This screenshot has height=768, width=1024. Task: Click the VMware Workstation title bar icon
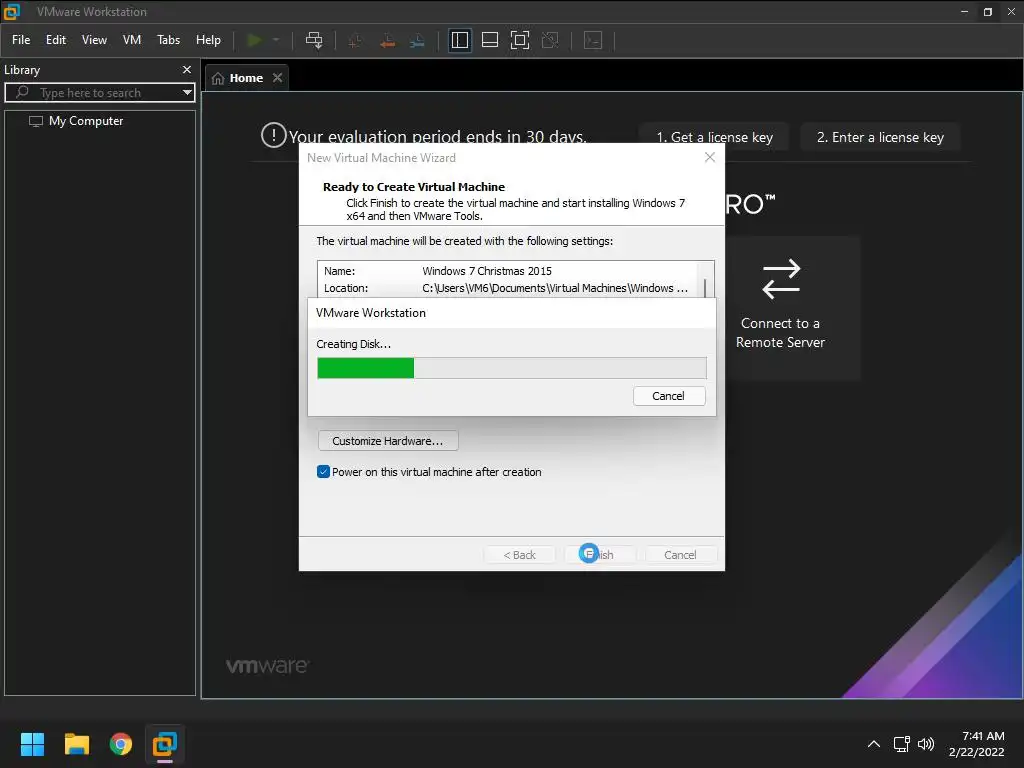(12, 11)
